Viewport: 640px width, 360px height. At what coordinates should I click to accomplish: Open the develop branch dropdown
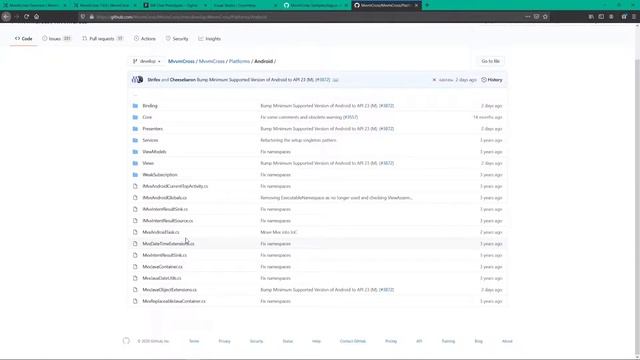pos(146,61)
